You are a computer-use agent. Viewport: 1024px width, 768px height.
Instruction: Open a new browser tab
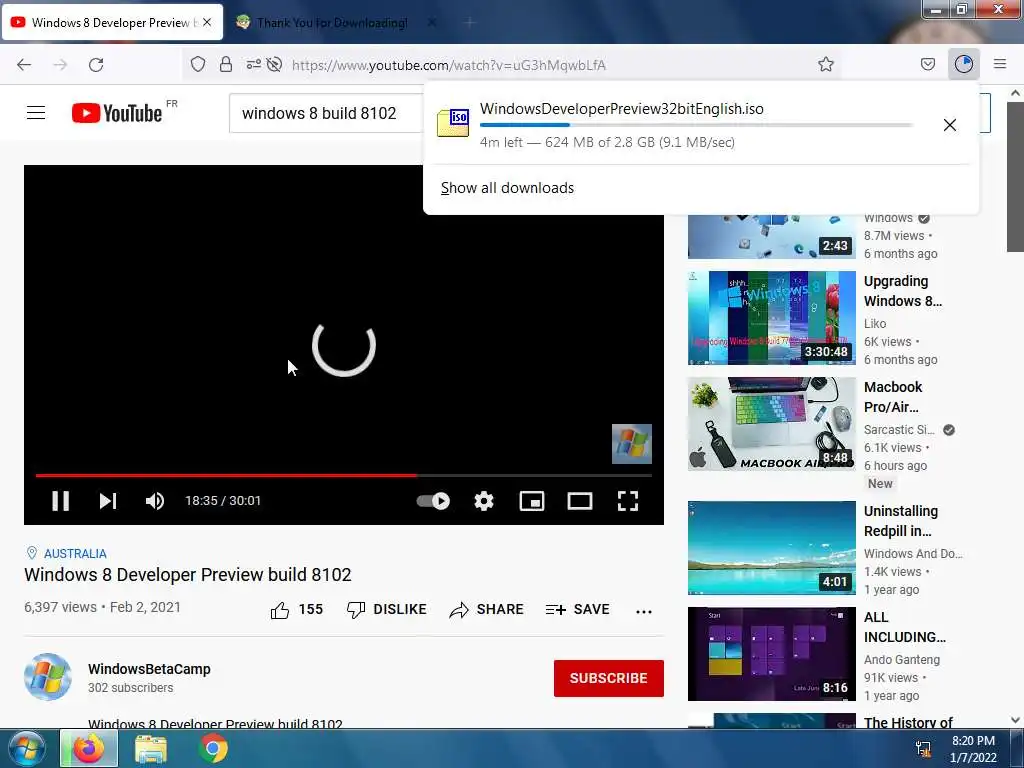pyautogui.click(x=470, y=23)
